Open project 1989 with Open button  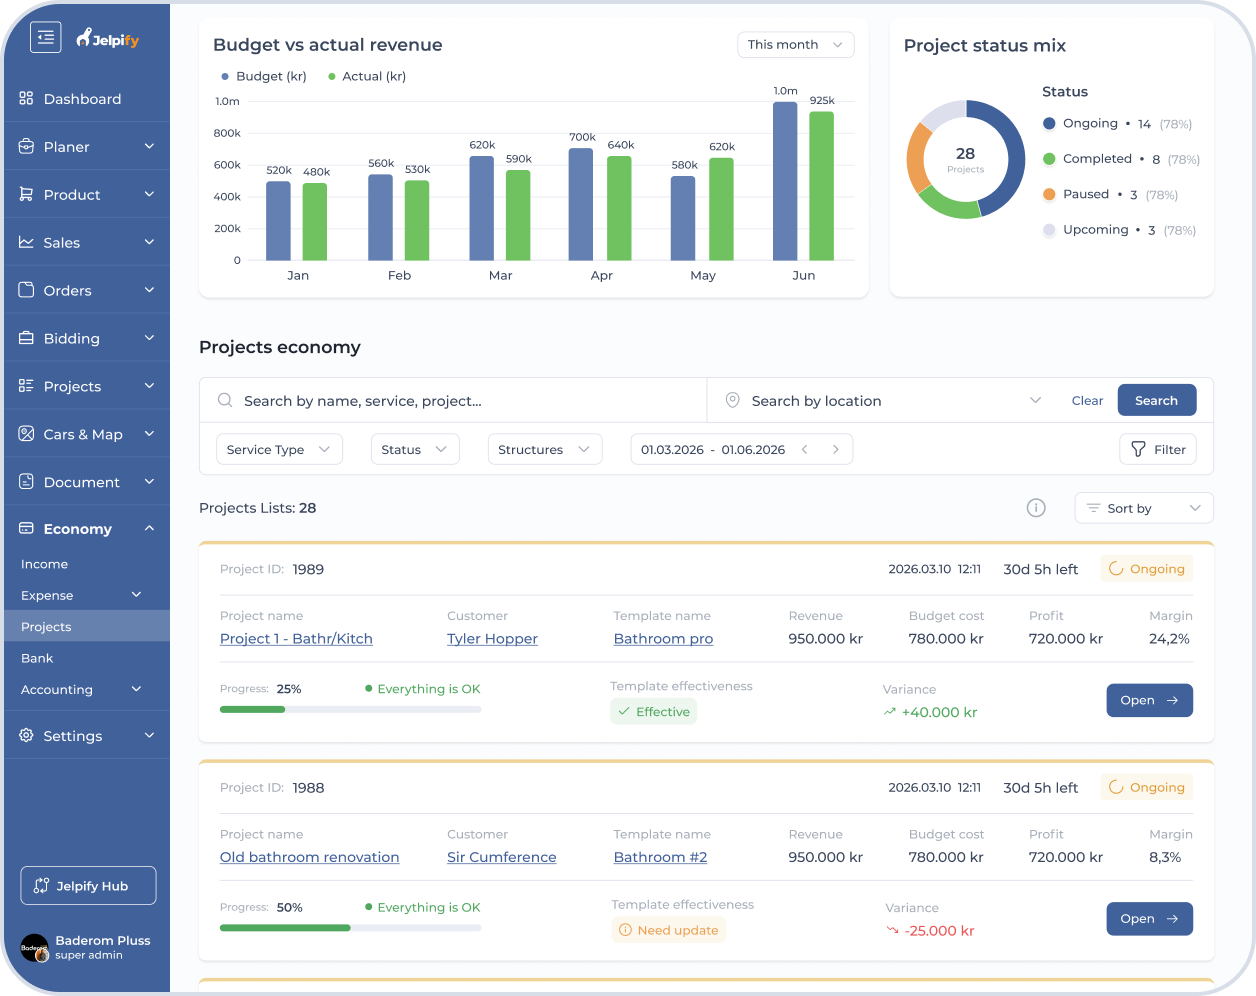click(1150, 700)
